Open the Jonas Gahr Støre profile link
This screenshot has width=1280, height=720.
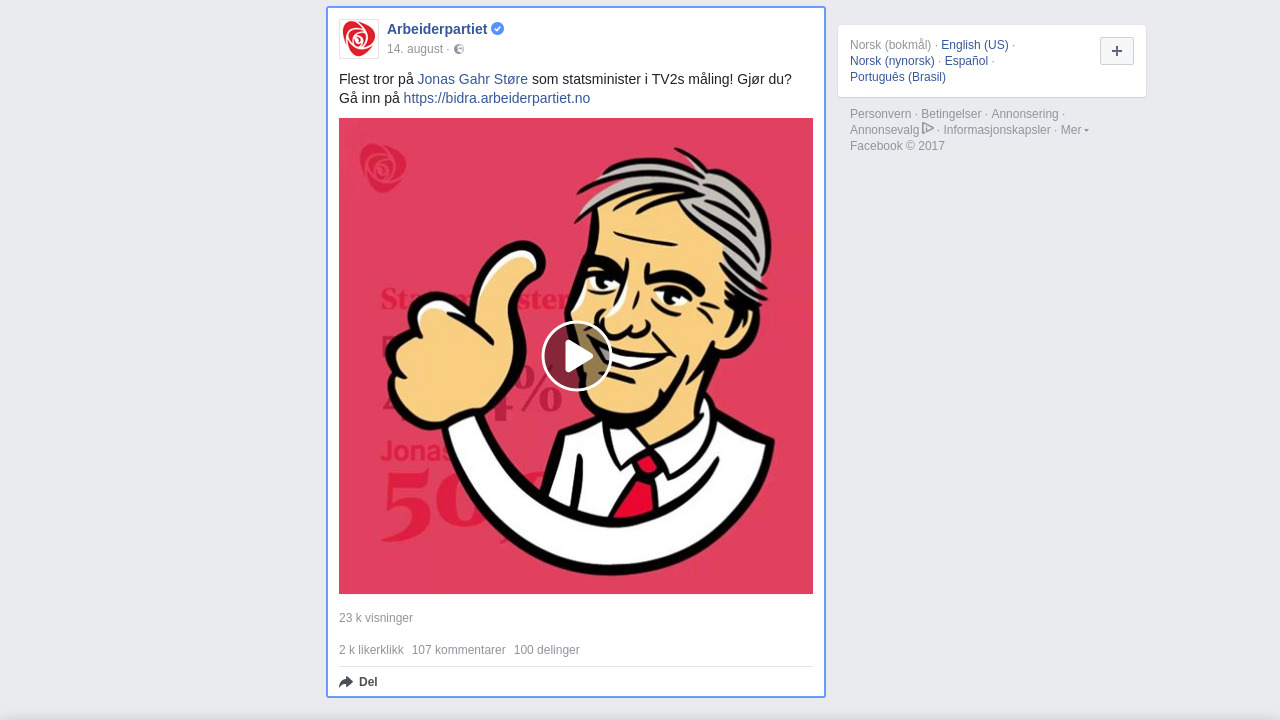coord(472,79)
